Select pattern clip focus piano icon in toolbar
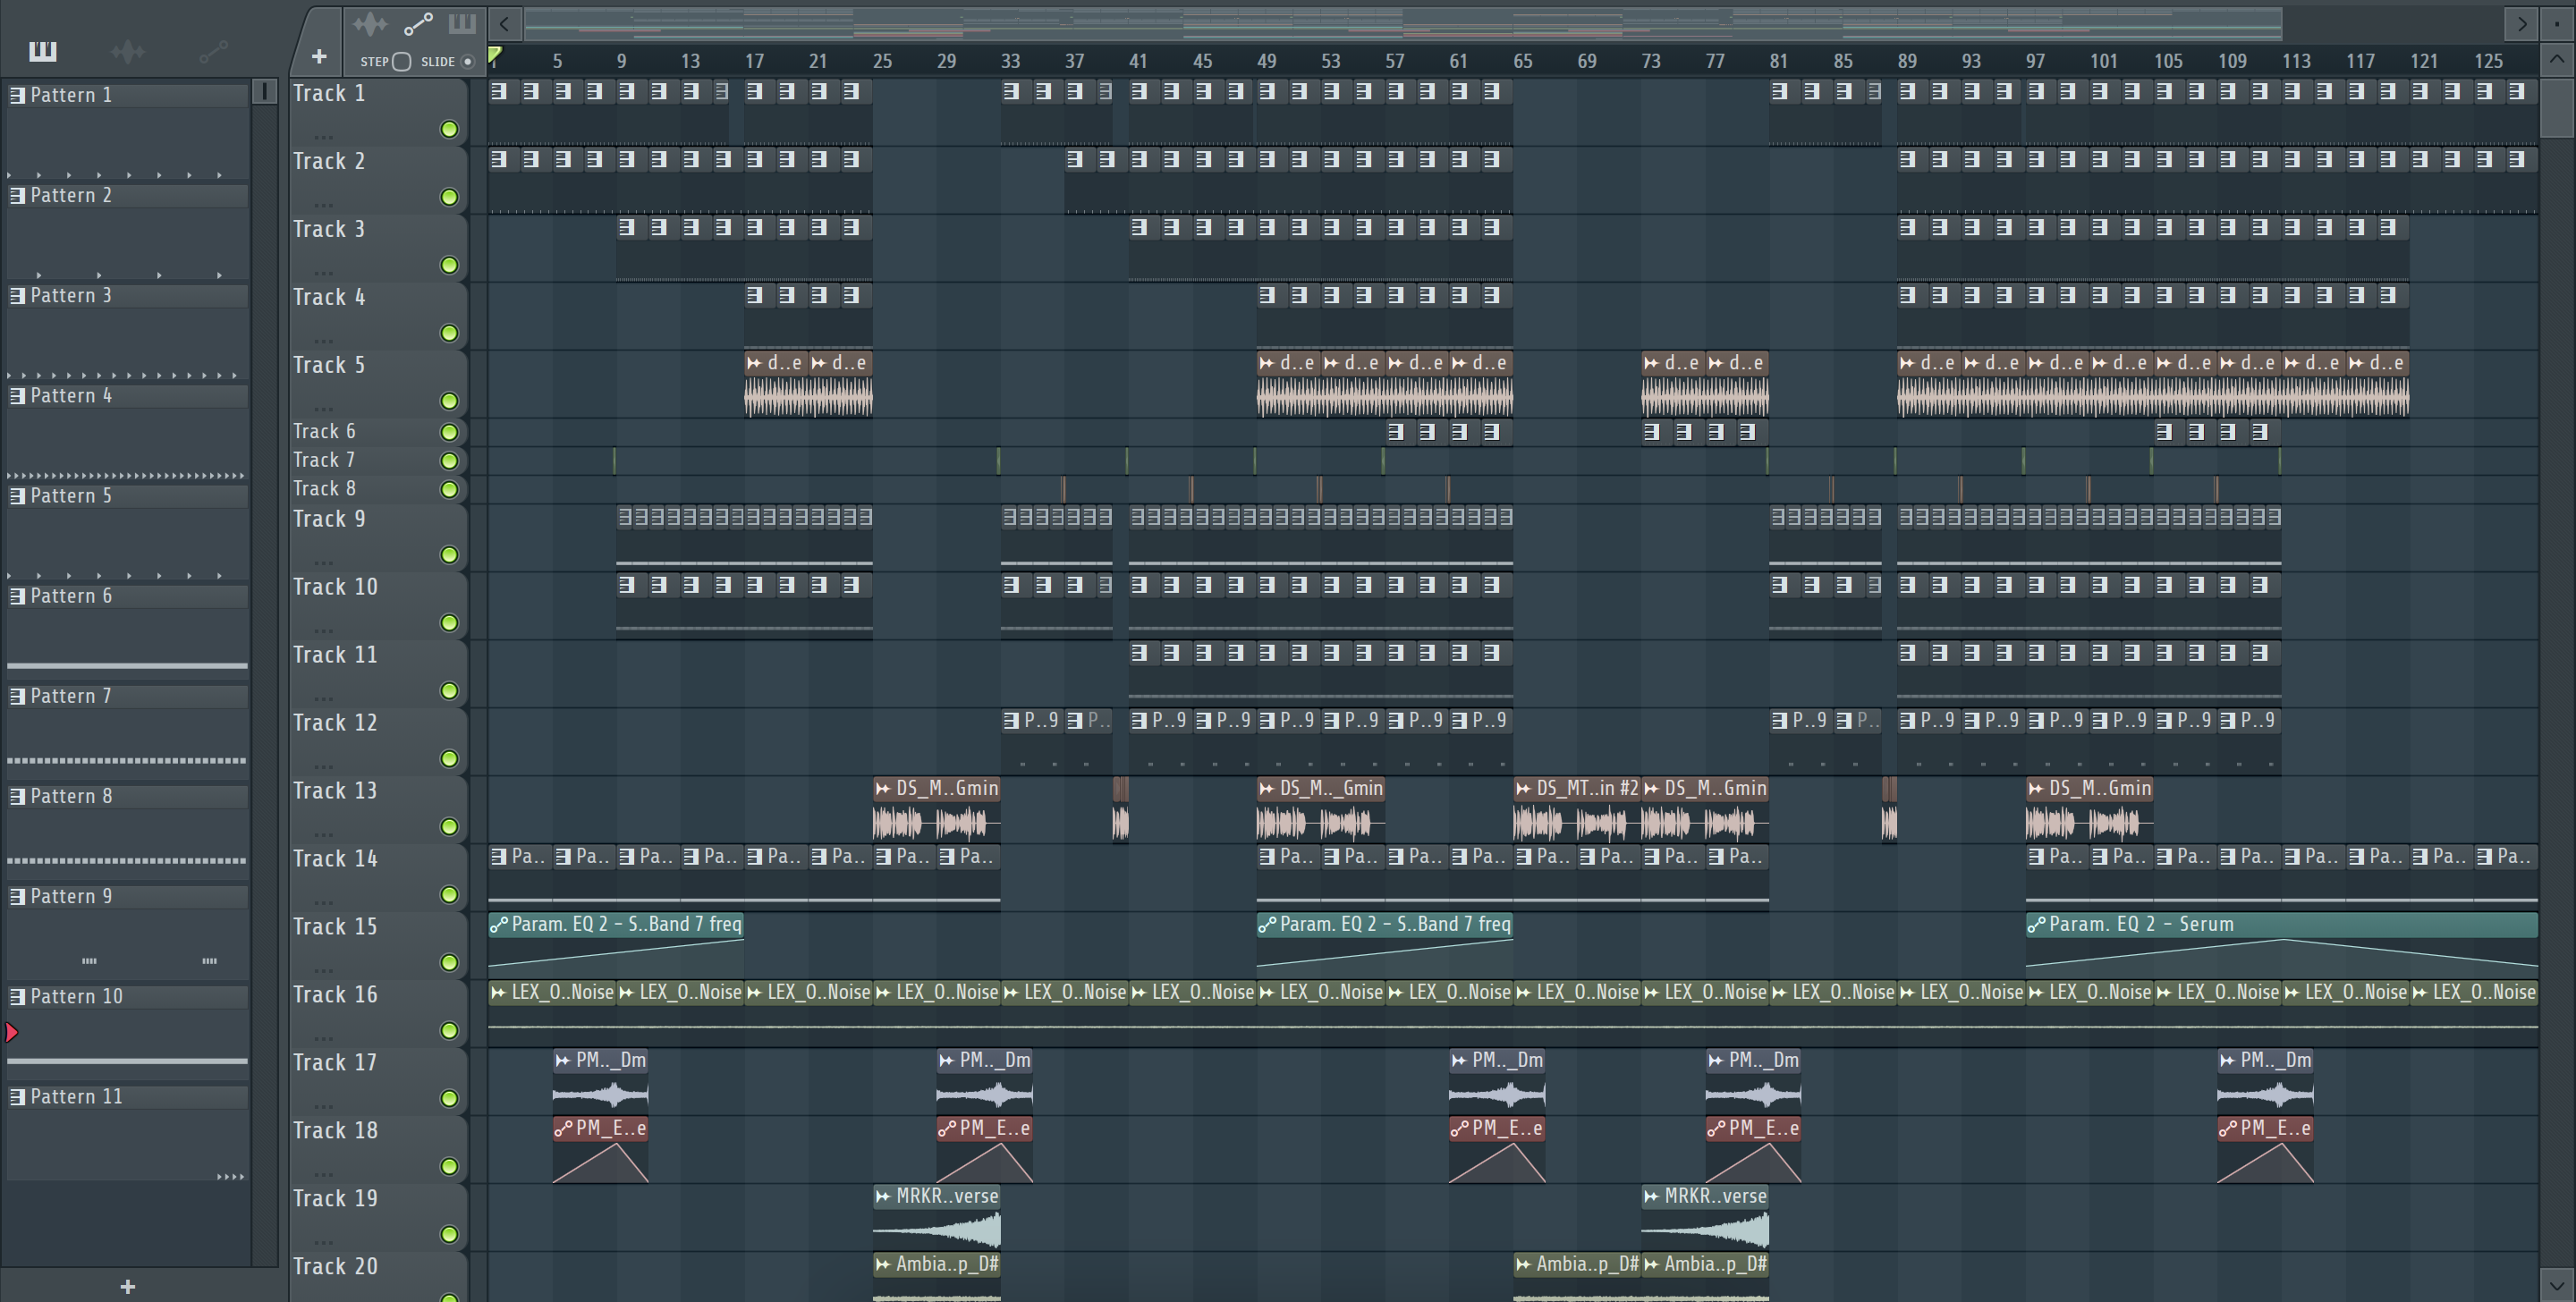The image size is (2576, 1302). click(462, 24)
